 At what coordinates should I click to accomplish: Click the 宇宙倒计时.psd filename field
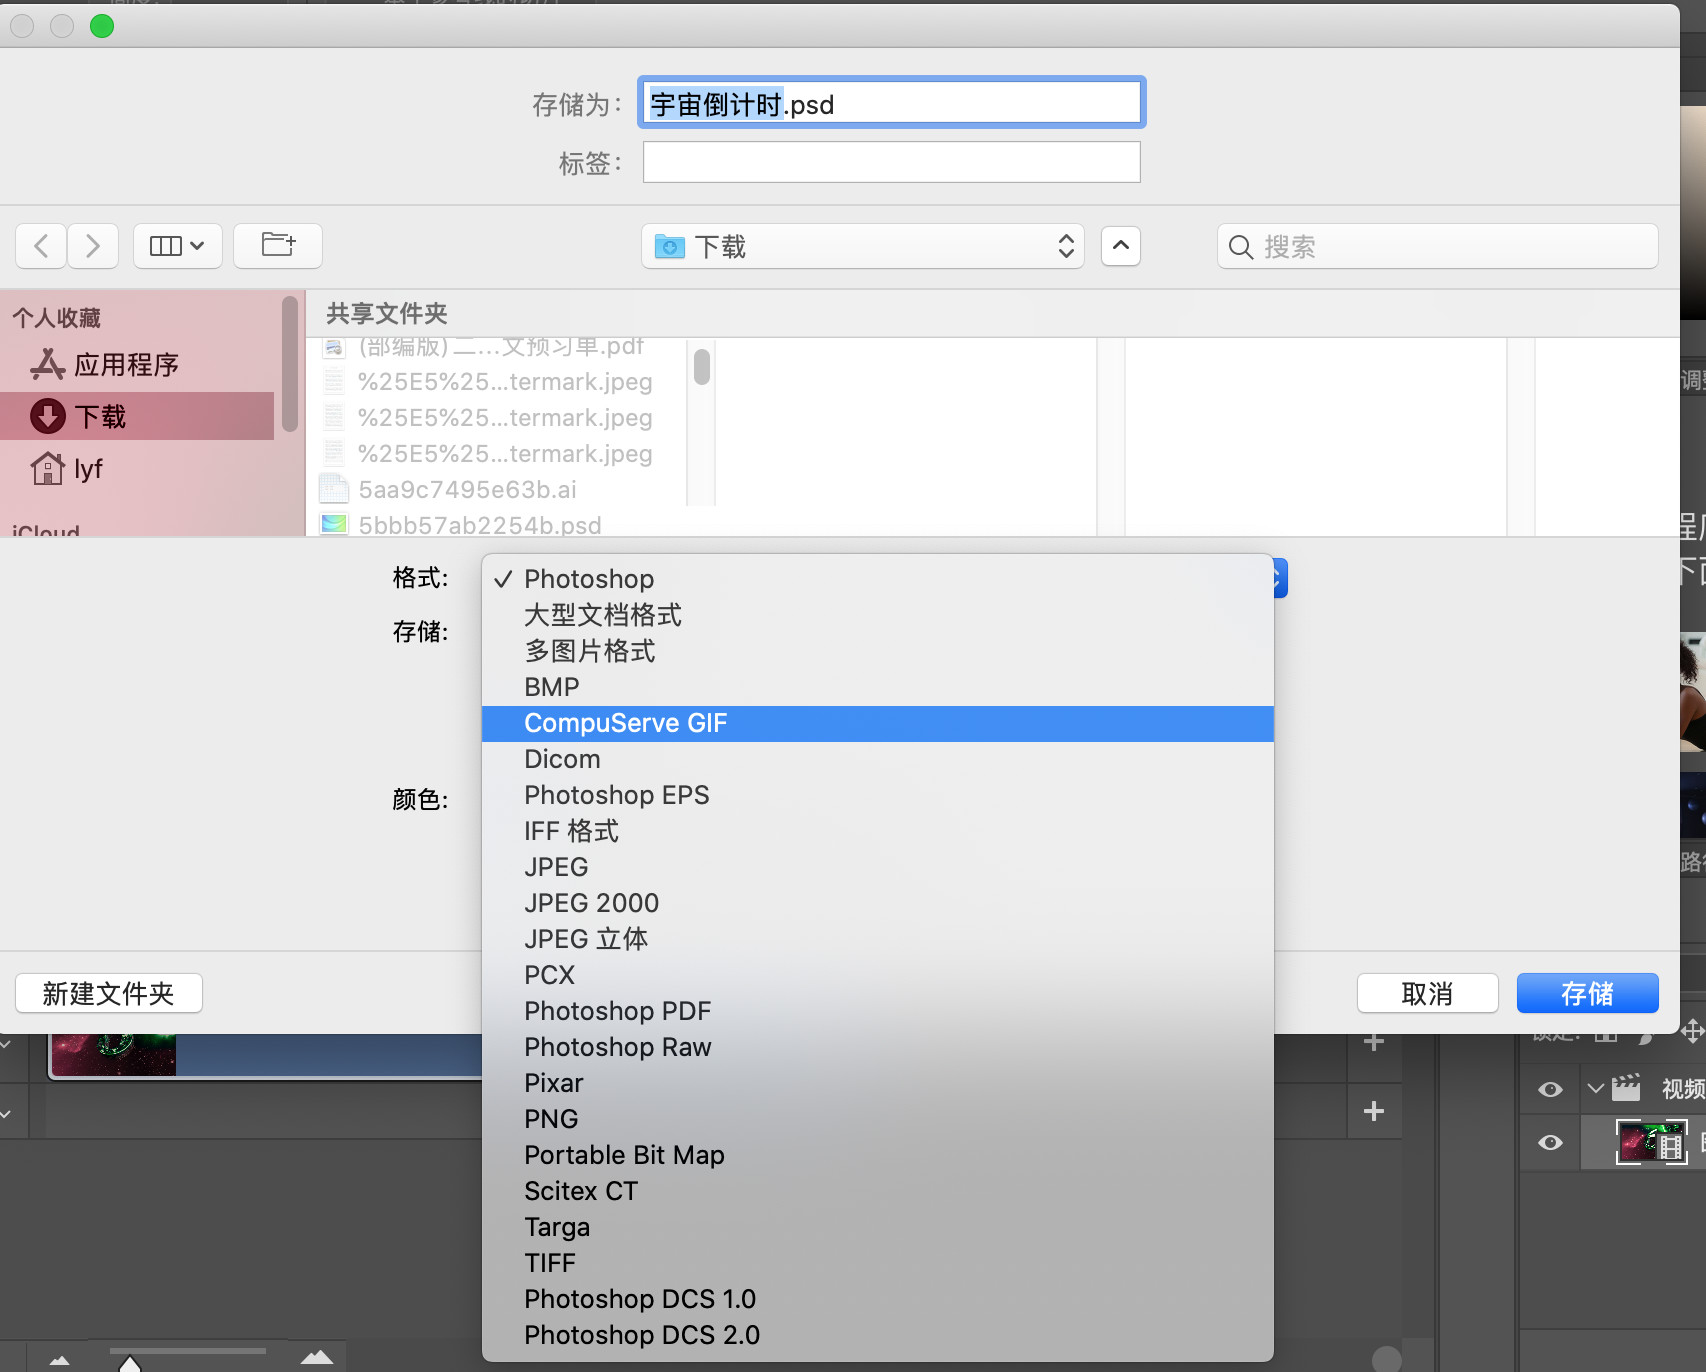coord(890,102)
